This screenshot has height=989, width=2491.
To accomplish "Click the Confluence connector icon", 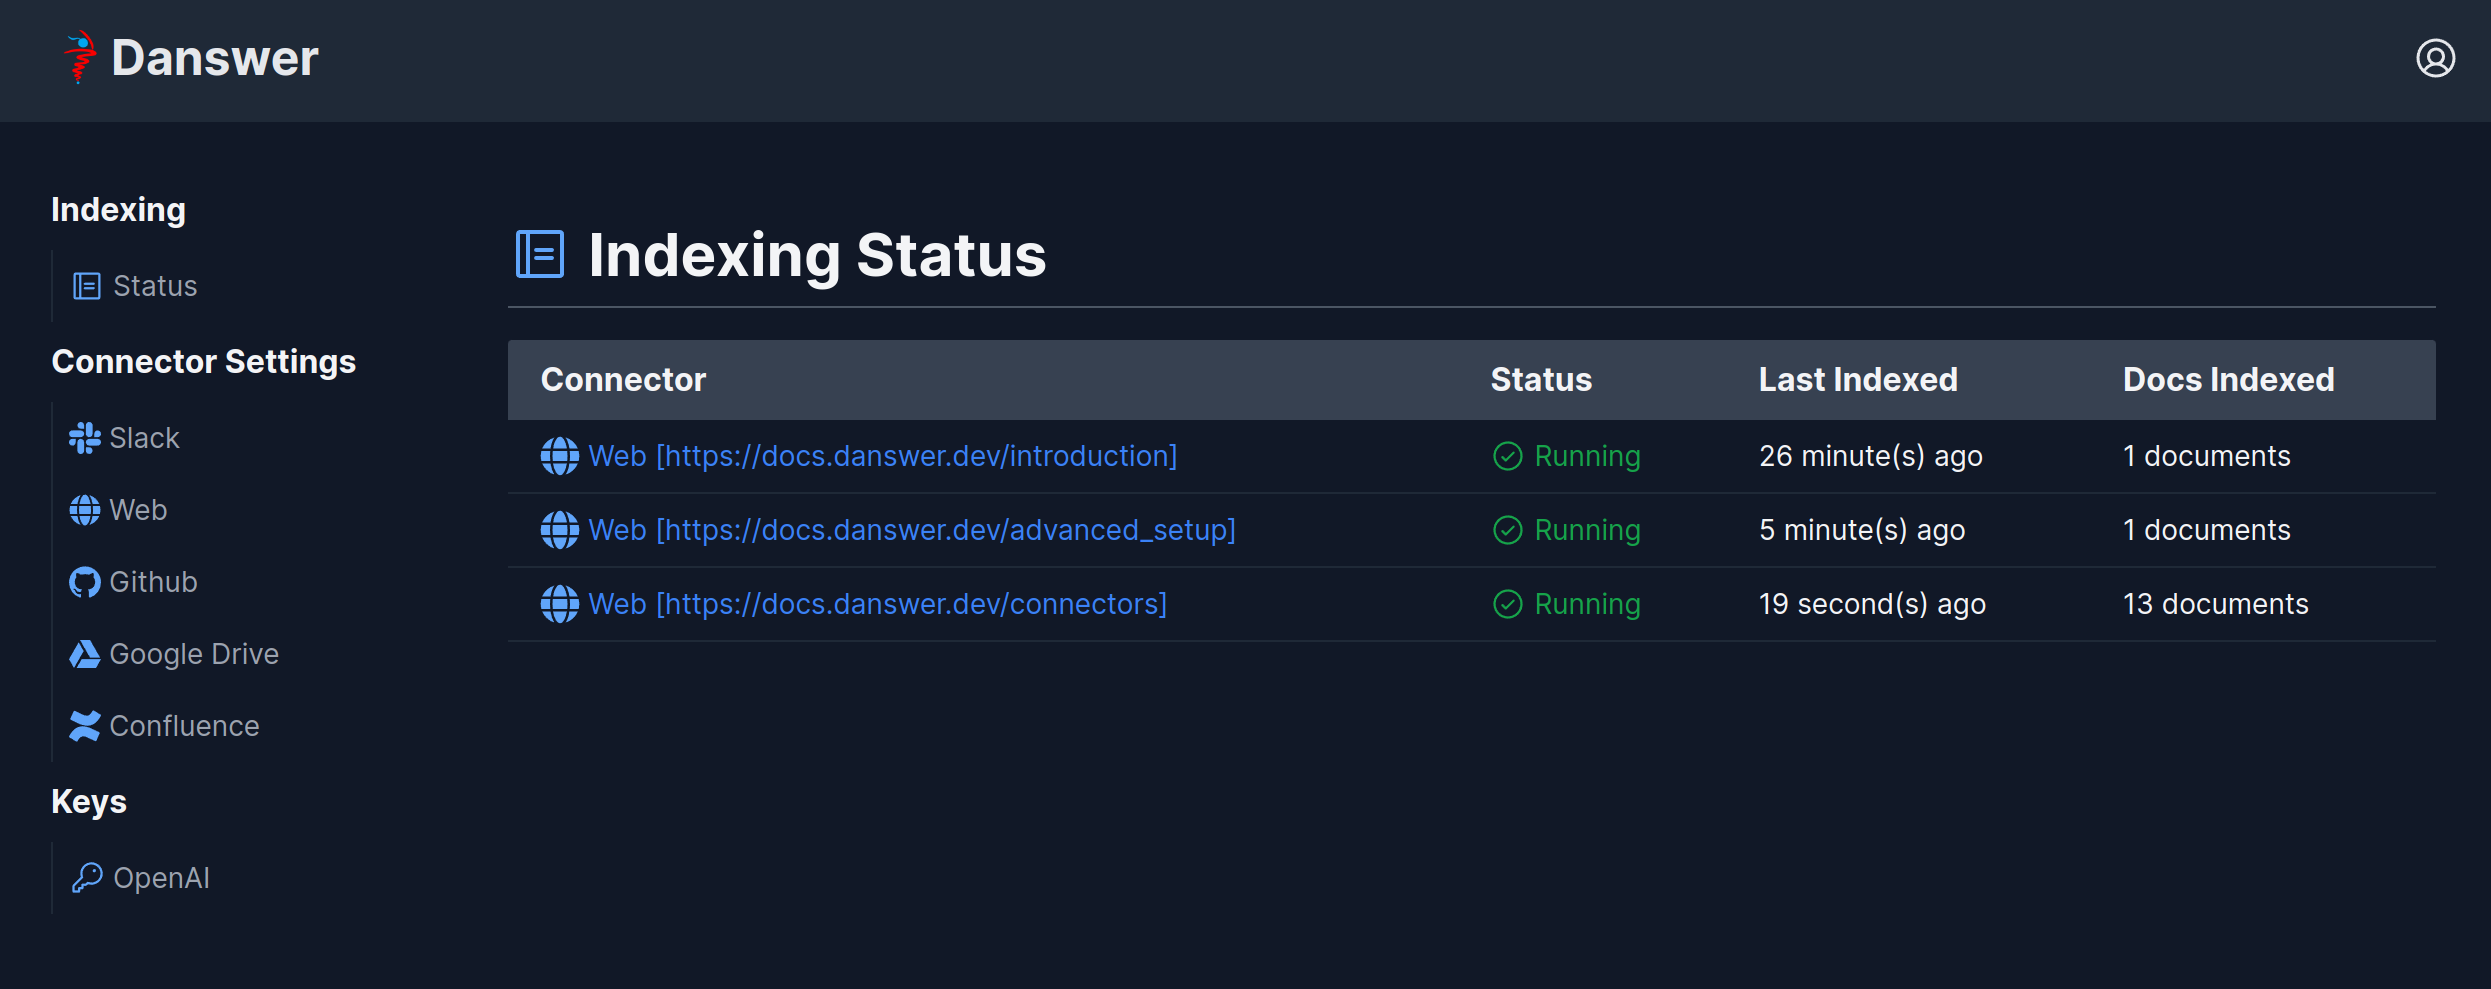I will [x=84, y=725].
